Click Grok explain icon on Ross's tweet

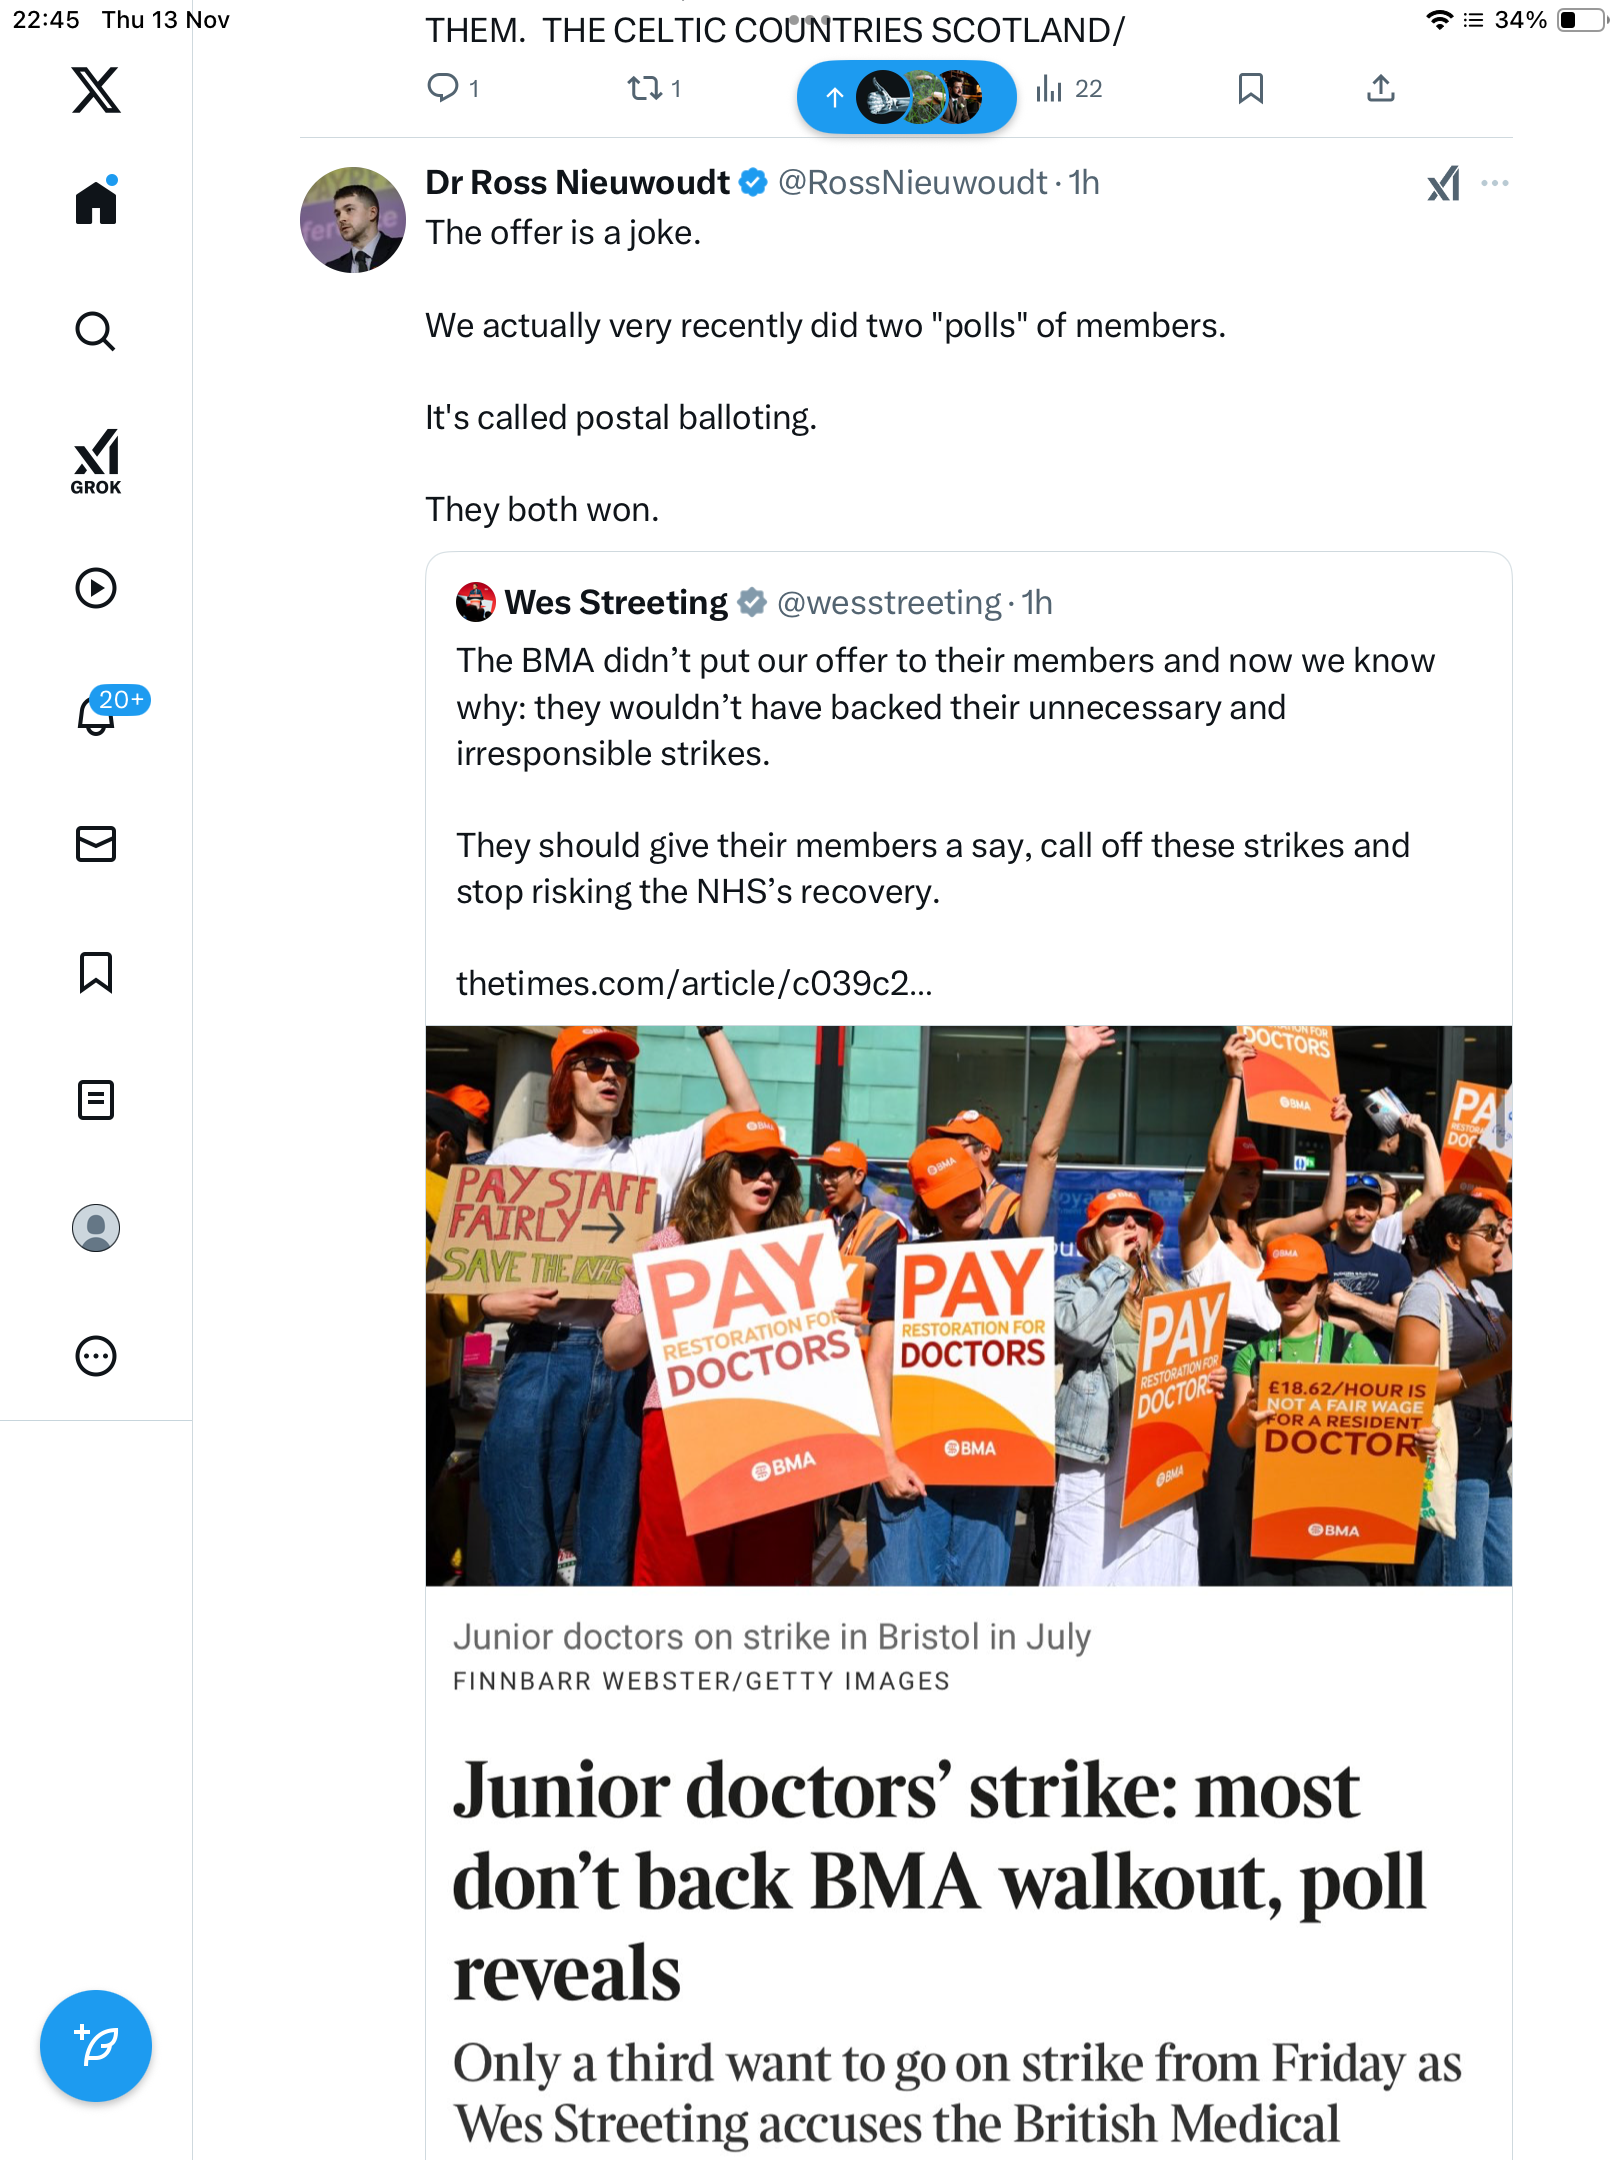1443,183
